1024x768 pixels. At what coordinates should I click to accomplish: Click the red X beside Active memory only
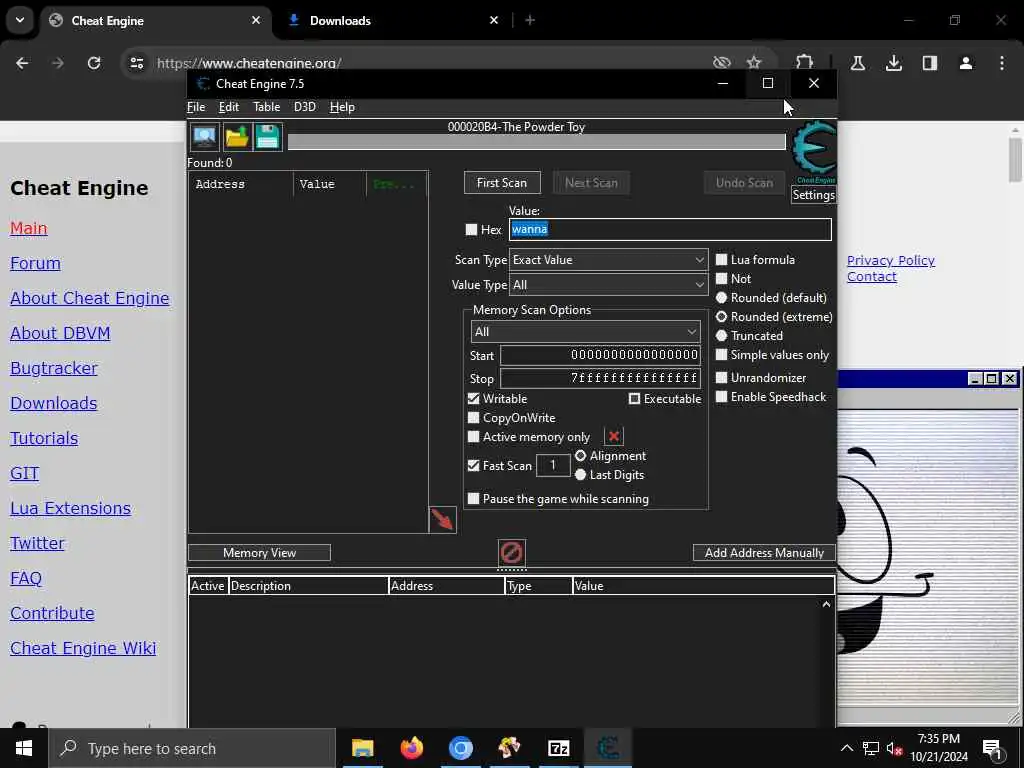pyautogui.click(x=614, y=436)
